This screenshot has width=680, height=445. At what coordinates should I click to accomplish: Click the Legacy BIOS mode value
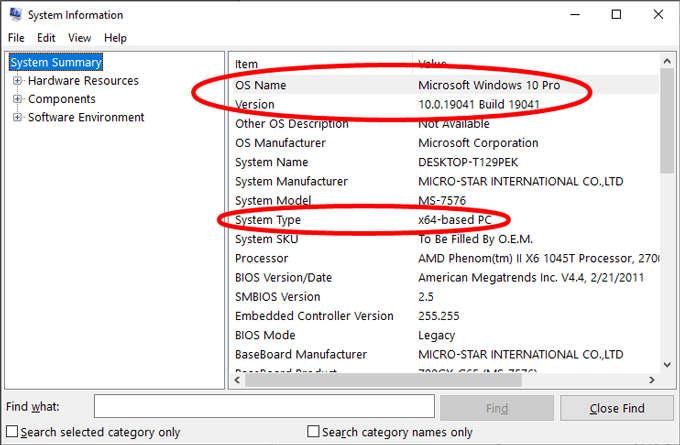point(436,335)
